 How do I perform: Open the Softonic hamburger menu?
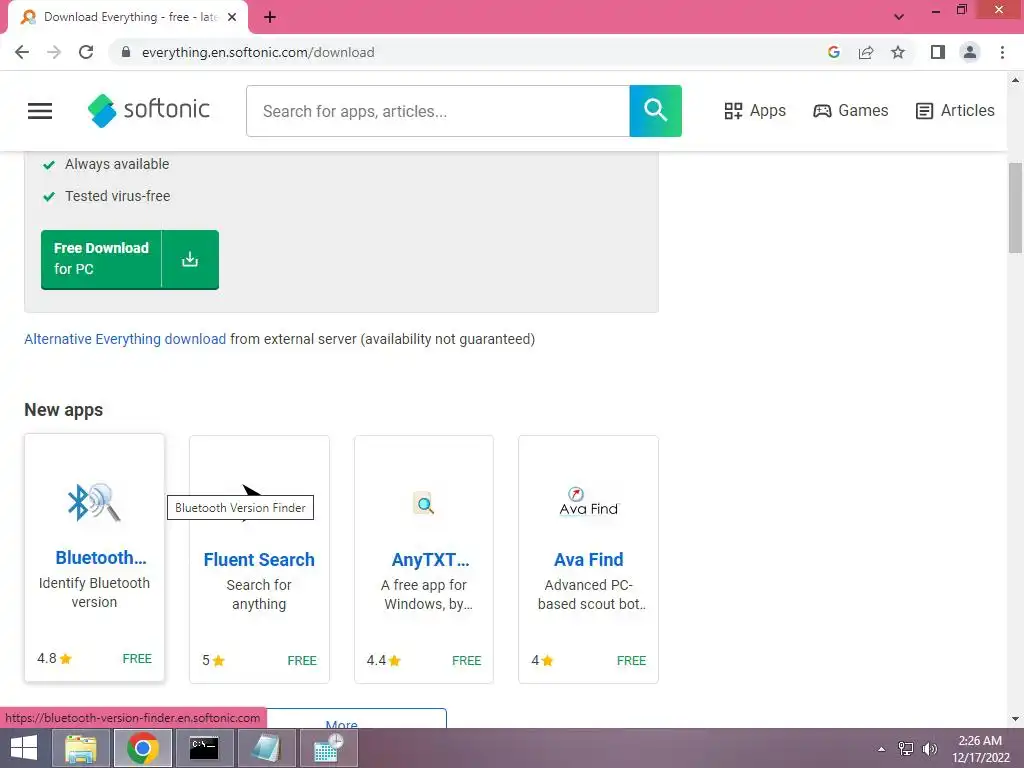coord(40,110)
